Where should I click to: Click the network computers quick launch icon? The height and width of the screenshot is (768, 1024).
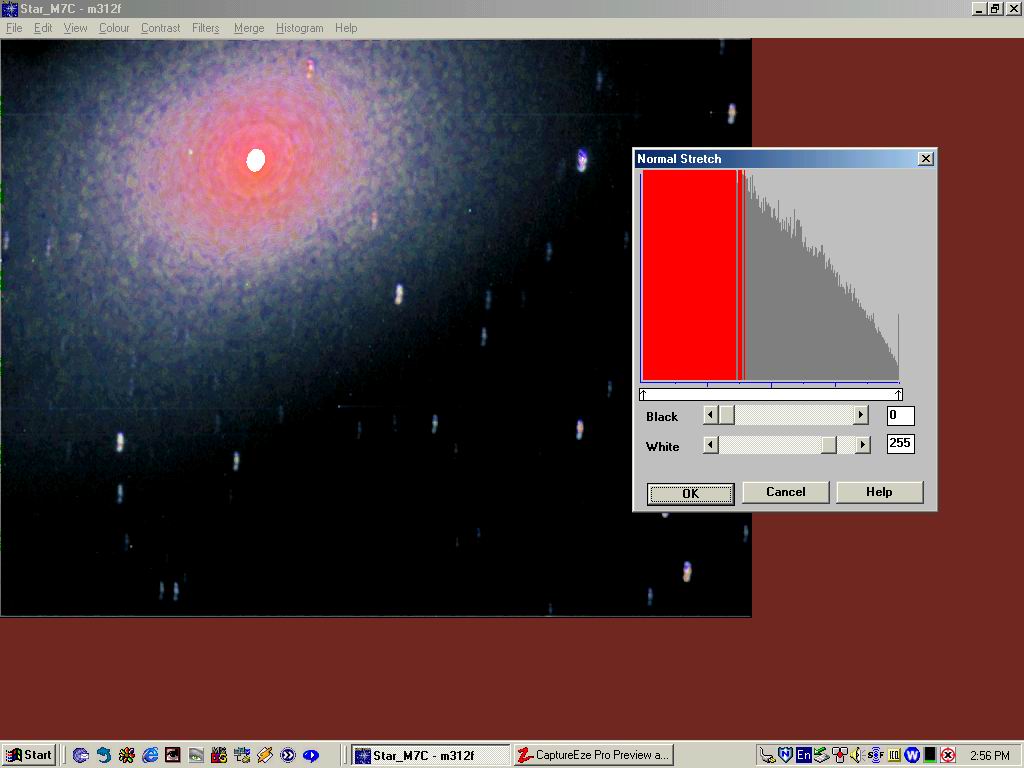242,756
